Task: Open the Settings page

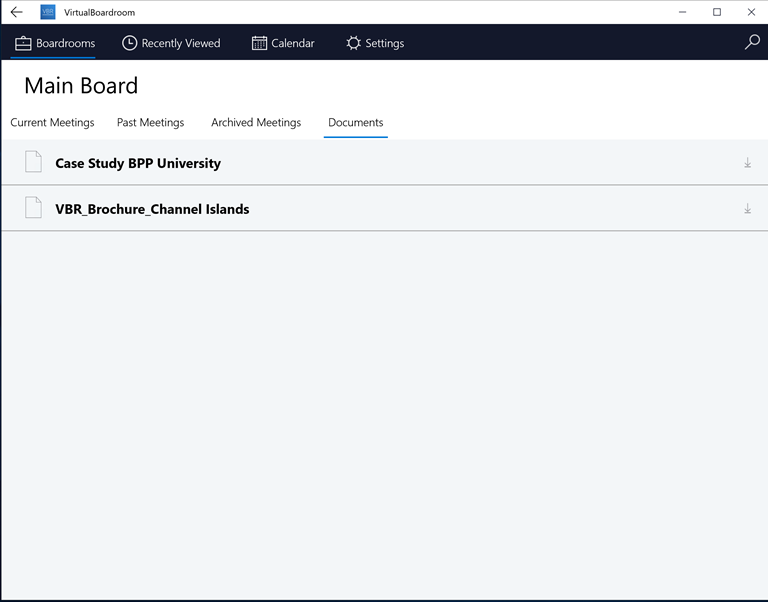Action: [375, 43]
